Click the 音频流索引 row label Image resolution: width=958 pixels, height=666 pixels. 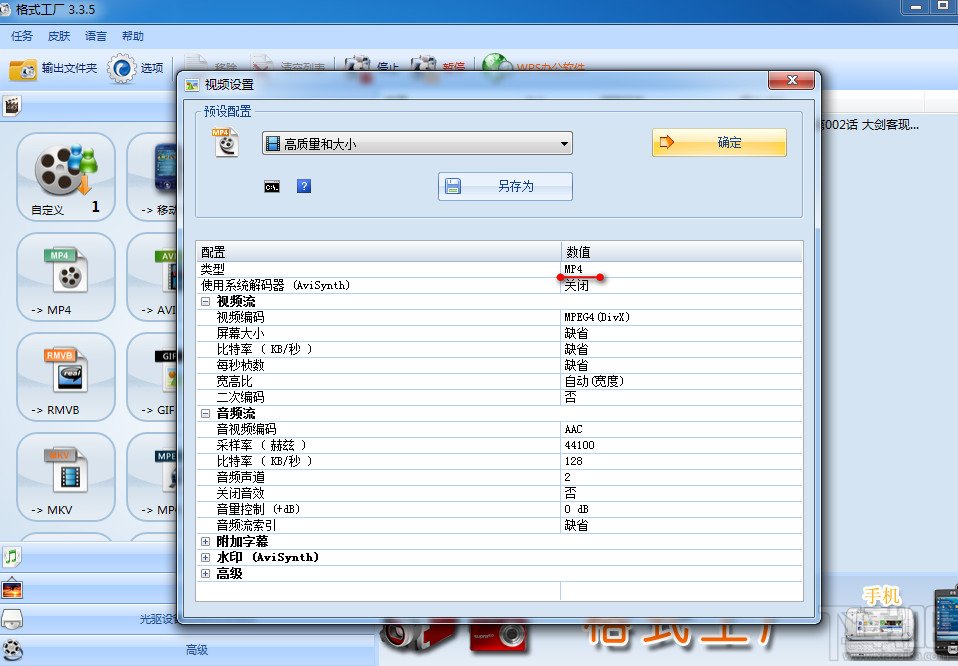point(246,525)
